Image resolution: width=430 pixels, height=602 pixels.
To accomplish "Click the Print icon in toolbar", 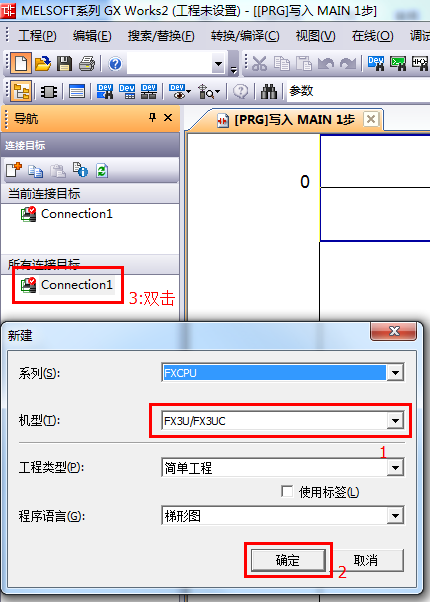I will tap(87, 63).
